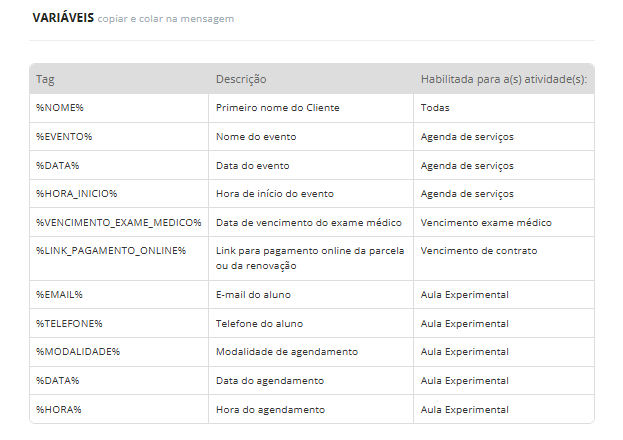
Task: Click 'Aula Experimental' in the %HORA% row
Action: 465,410
